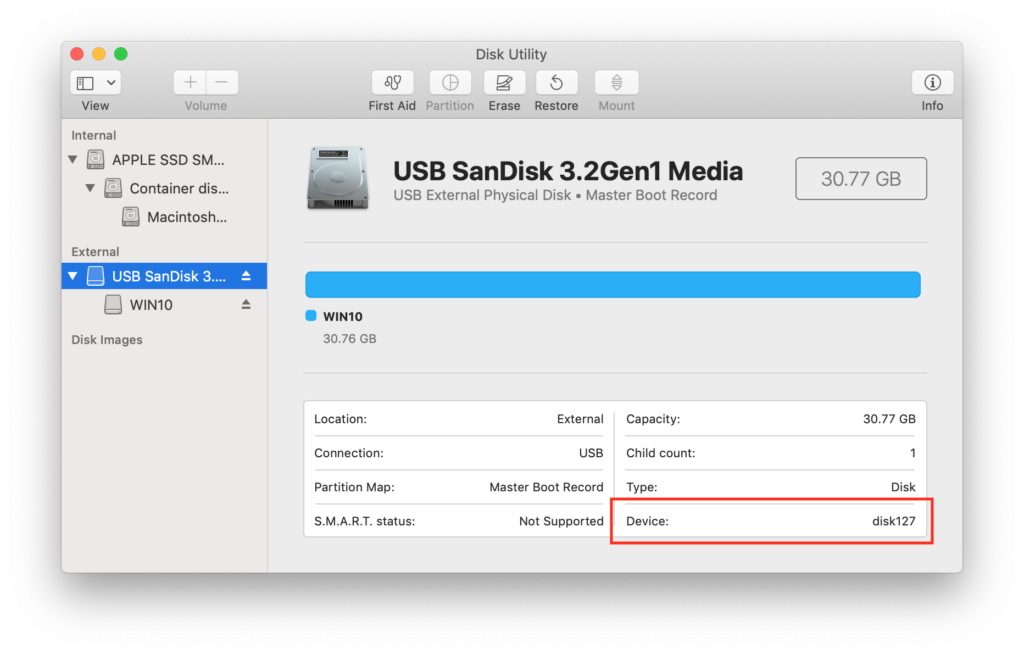This screenshot has height=654, width=1024.
Task: Click the USB SanDisk 3.2Gen1 Media title
Action: tap(568, 171)
